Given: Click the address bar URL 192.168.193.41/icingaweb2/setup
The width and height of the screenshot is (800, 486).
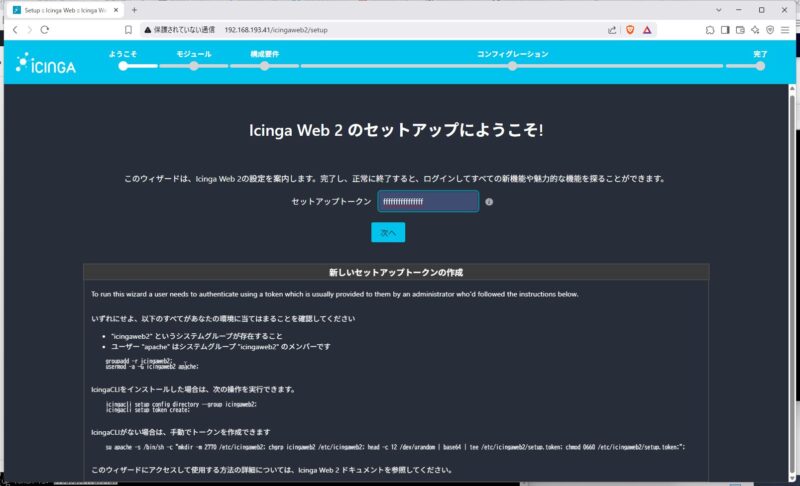Looking at the screenshot, I should tap(276, 30).
